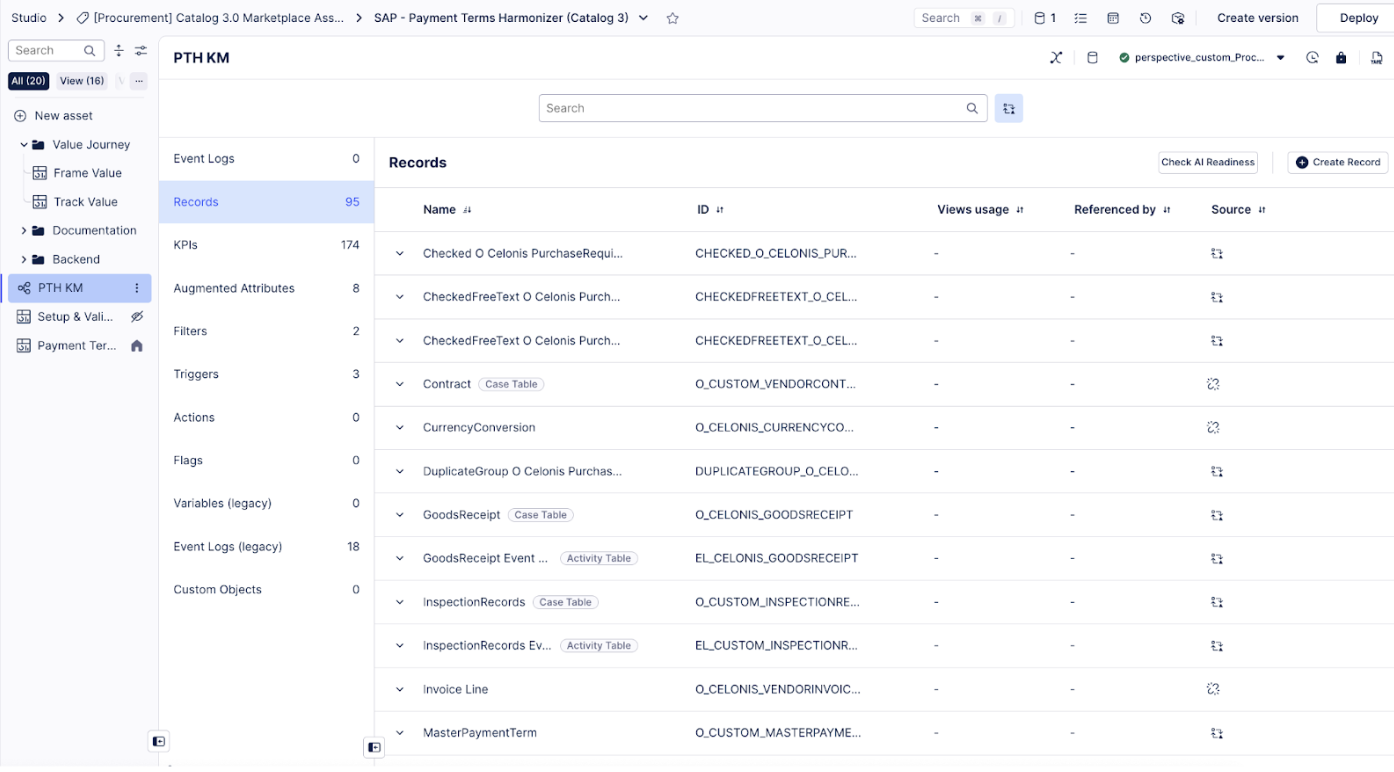Collapse the Value Journey folder

24,145
